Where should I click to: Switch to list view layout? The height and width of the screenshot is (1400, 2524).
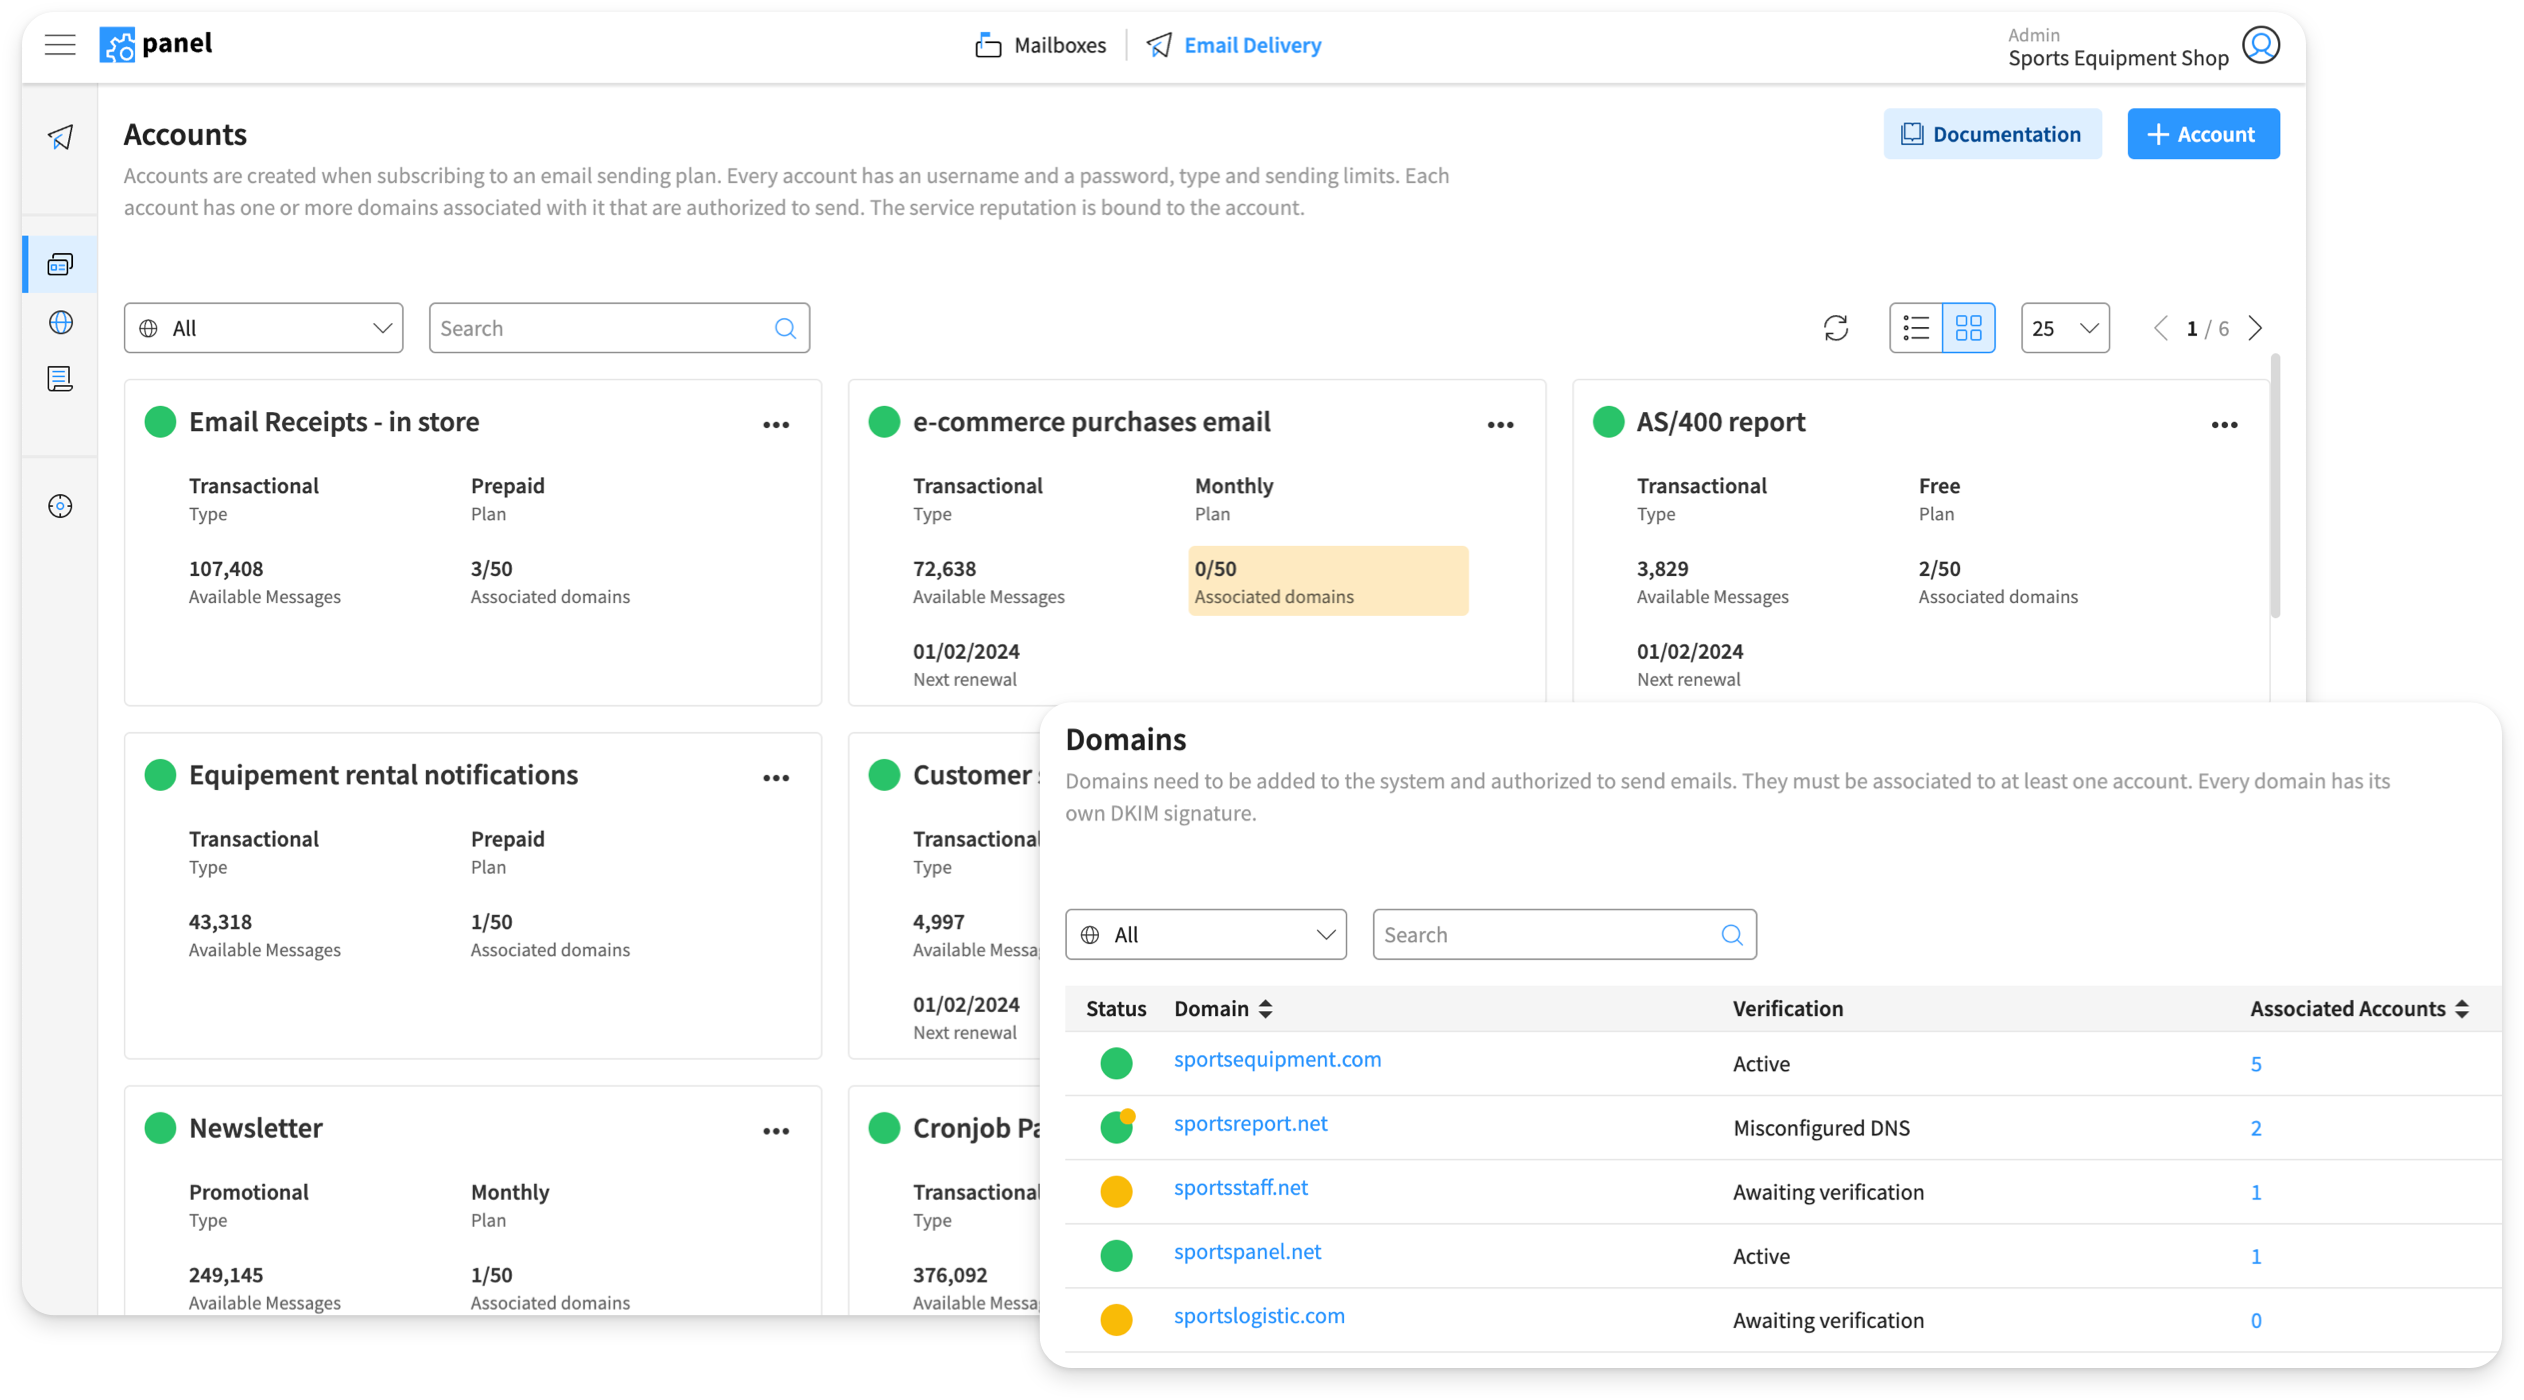(1915, 328)
